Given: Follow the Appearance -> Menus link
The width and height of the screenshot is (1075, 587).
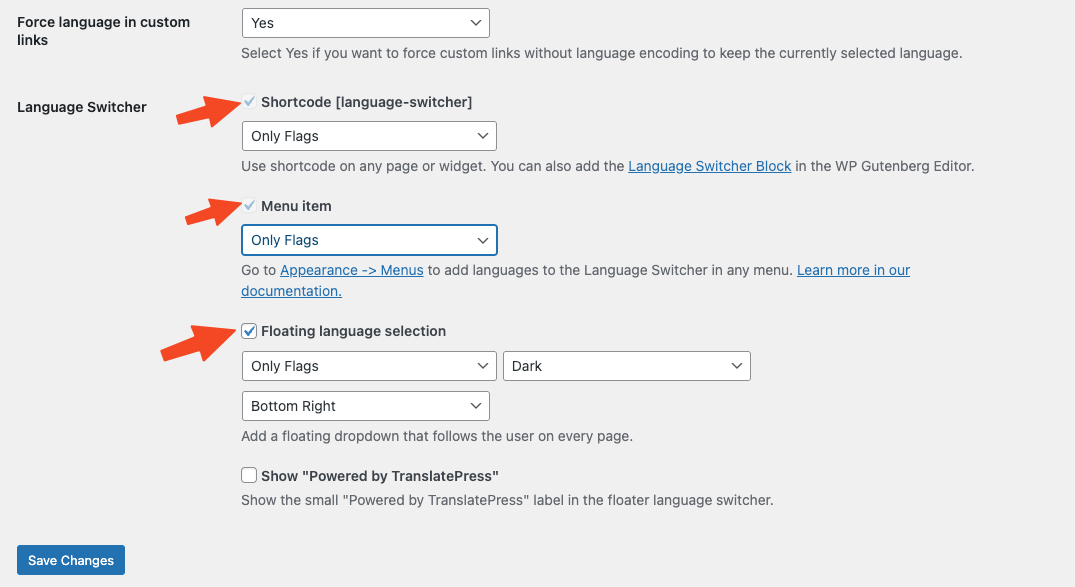Looking at the screenshot, I should (352, 270).
